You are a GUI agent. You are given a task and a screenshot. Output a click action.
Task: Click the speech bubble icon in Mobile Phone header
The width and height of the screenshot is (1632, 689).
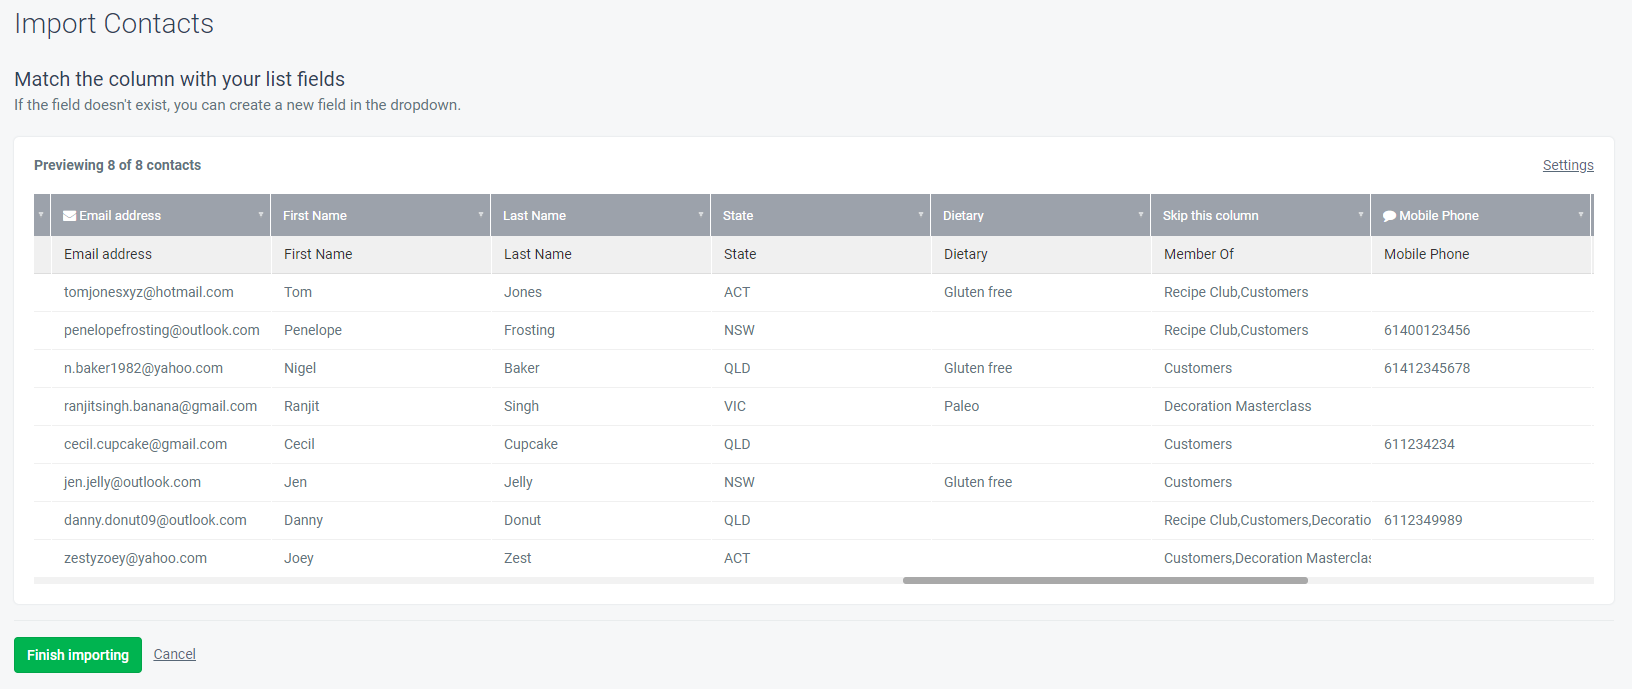pyautogui.click(x=1389, y=216)
